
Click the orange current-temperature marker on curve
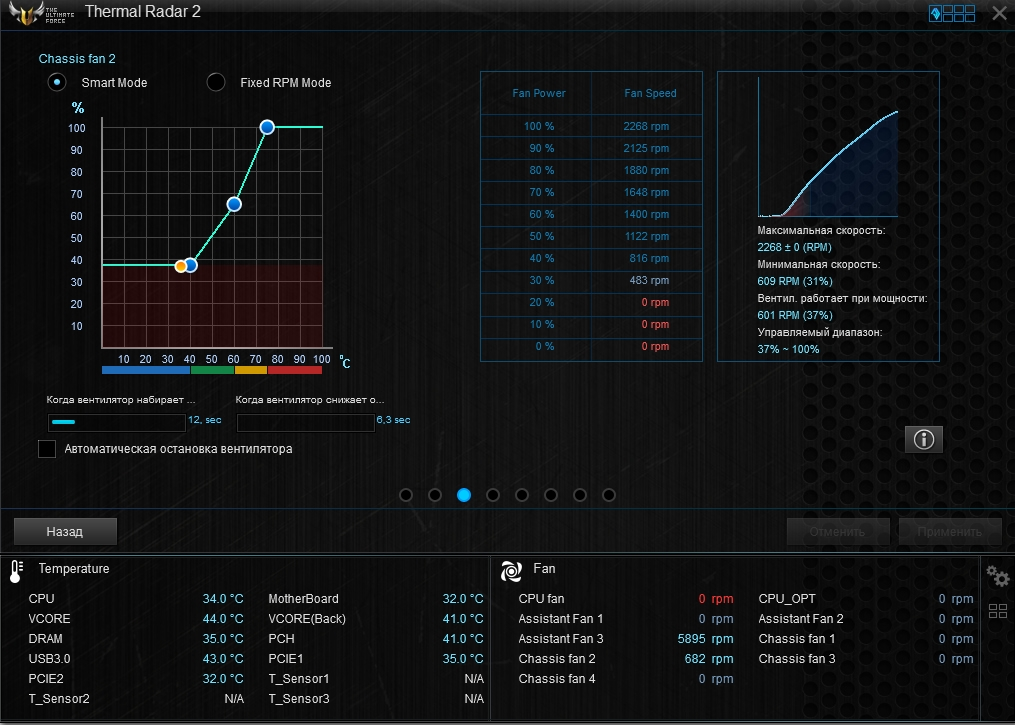[181, 266]
